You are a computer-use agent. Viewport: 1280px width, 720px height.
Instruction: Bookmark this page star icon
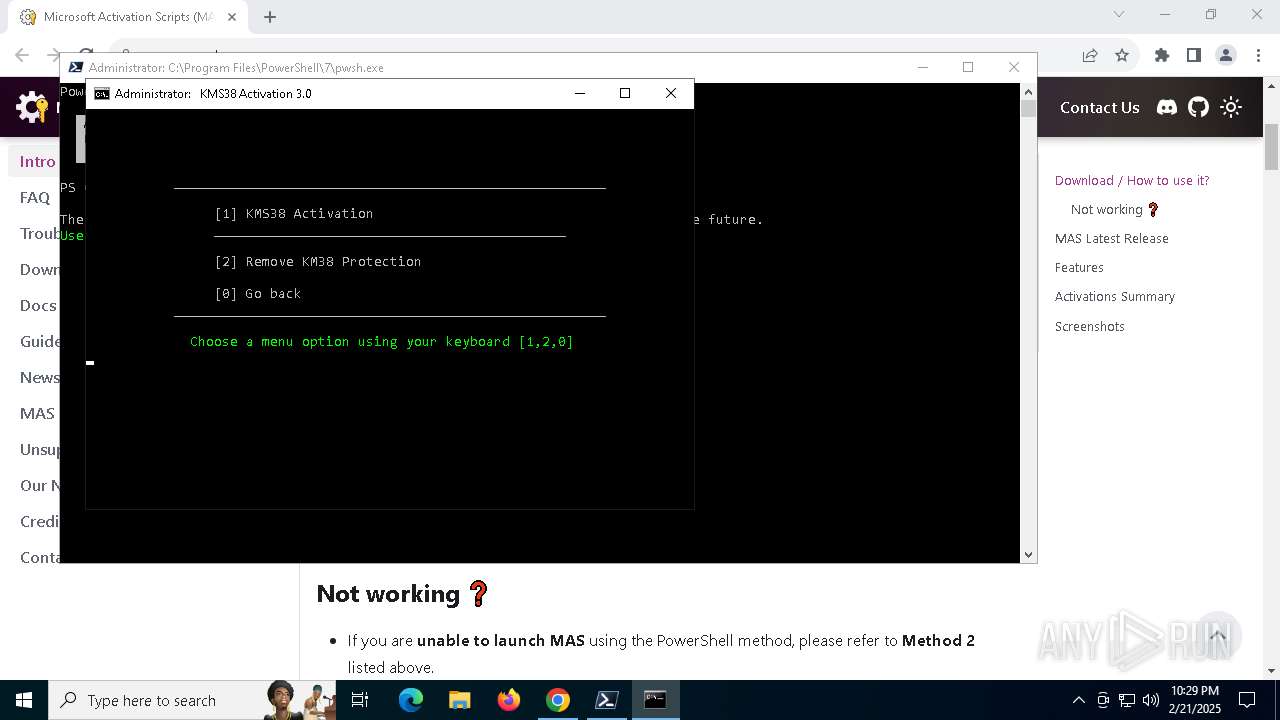pos(1122,55)
